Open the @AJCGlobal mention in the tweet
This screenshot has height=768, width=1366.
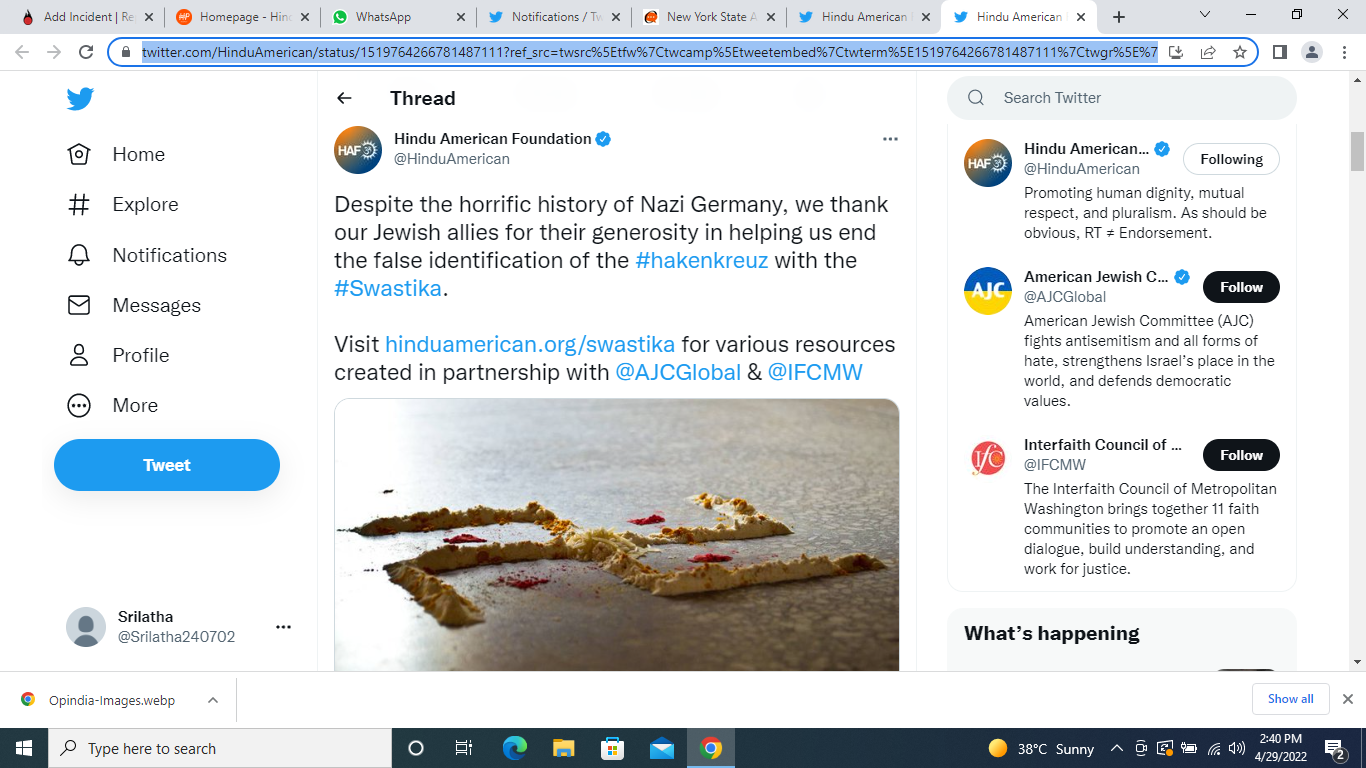(x=678, y=372)
